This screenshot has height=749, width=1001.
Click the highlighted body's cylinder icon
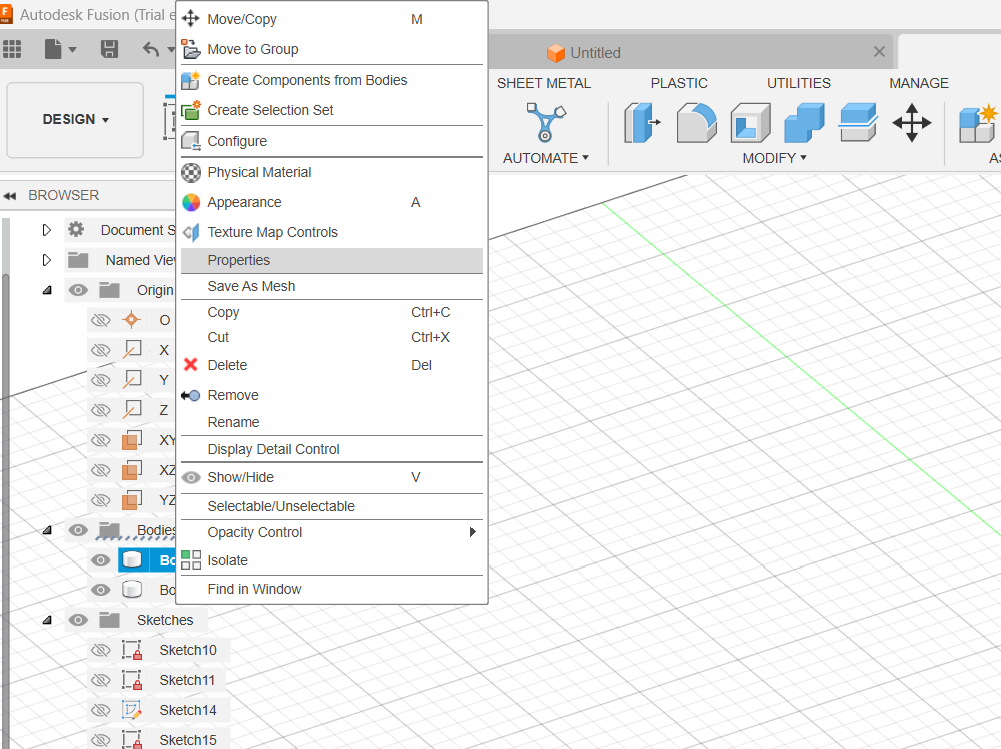tap(132, 560)
